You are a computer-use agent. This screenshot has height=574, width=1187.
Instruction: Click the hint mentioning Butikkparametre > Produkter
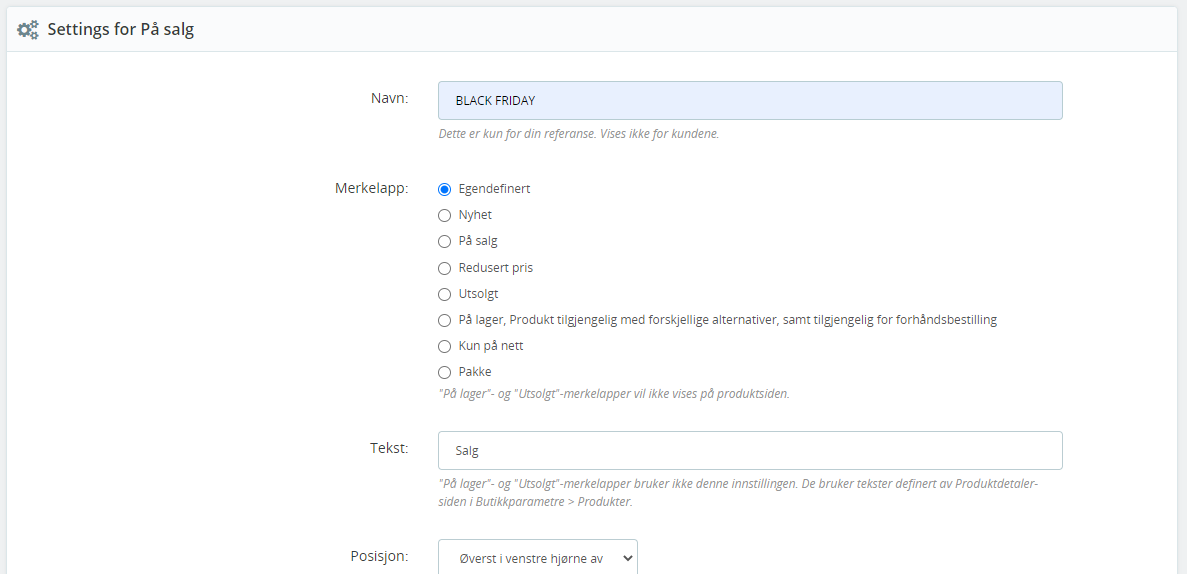(738, 492)
